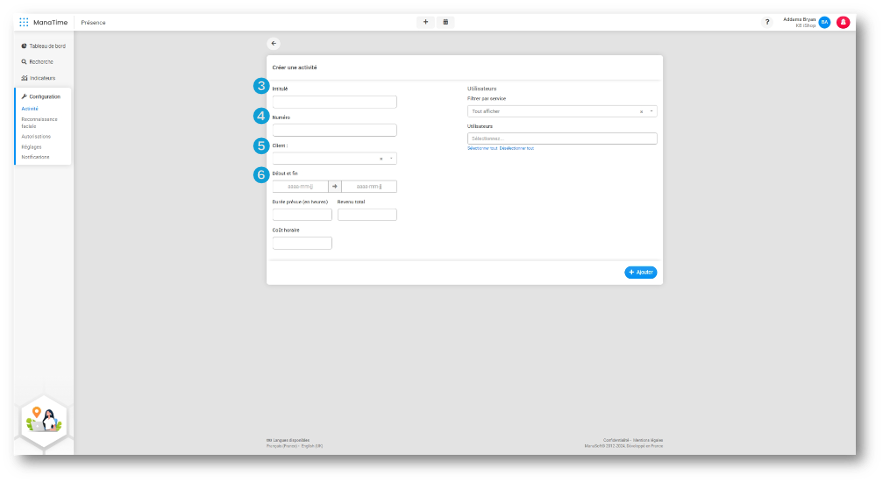Switch language to English (UK)
This screenshot has width=883, height=482.
(312, 446)
